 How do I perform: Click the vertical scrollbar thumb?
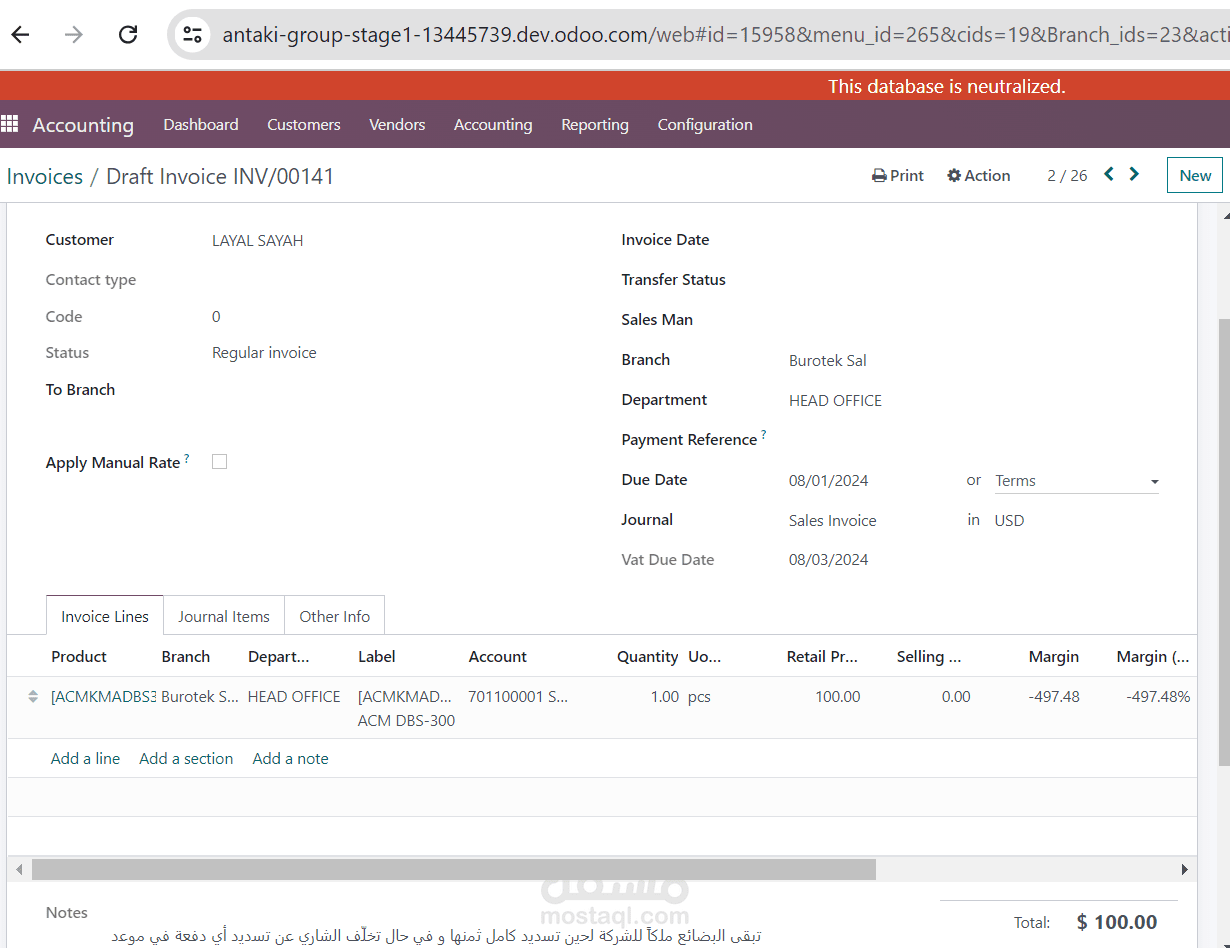point(1223,542)
